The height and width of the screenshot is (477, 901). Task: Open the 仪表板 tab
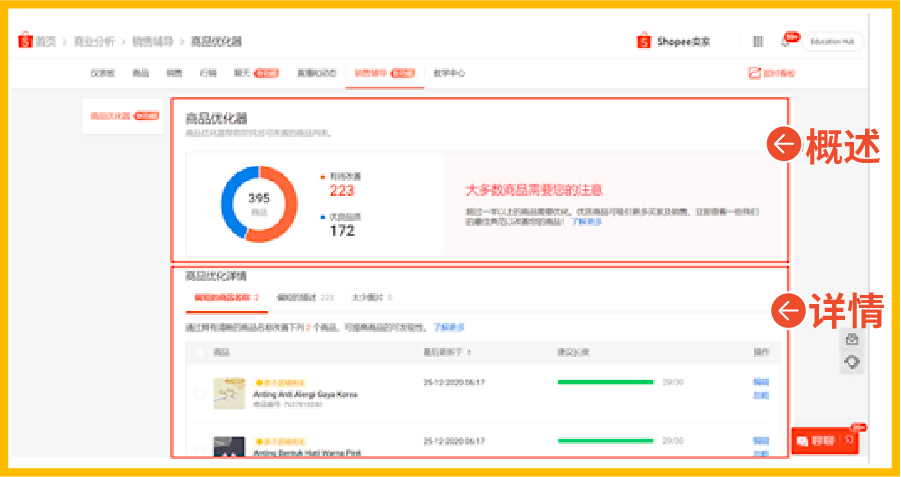[103, 73]
